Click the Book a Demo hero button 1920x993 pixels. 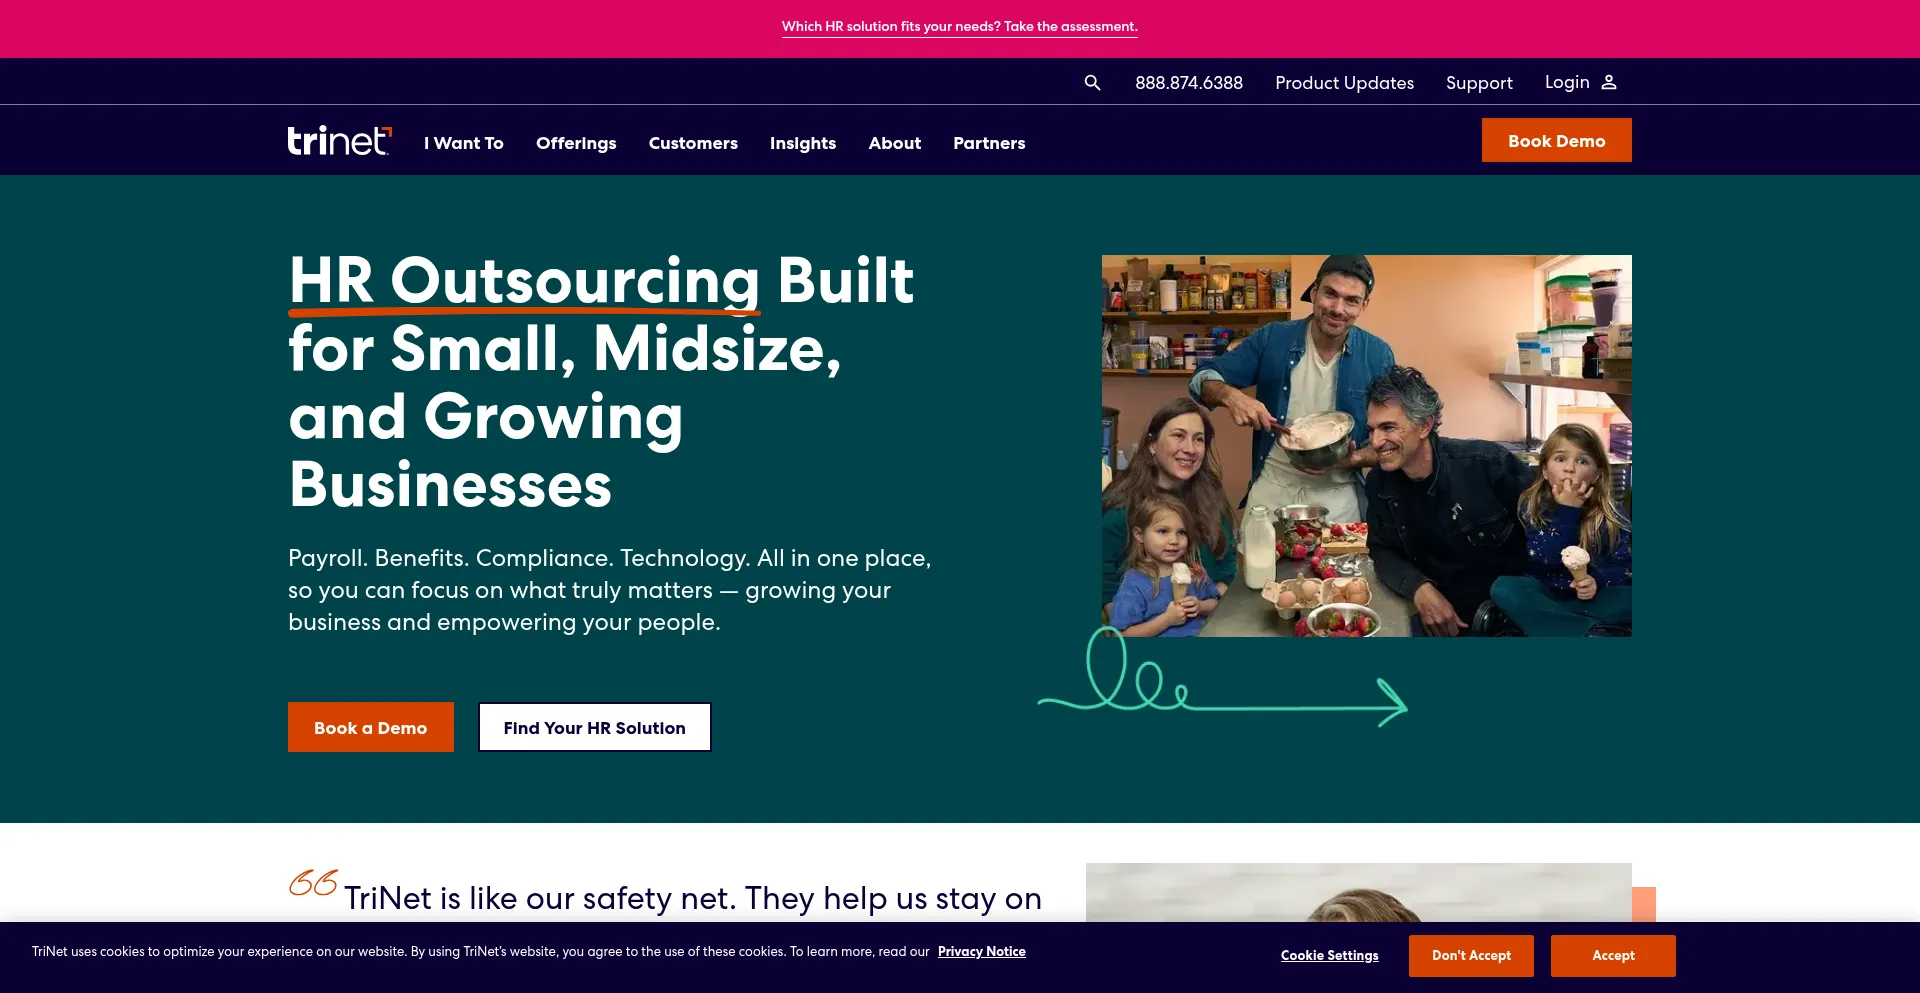pyautogui.click(x=371, y=727)
